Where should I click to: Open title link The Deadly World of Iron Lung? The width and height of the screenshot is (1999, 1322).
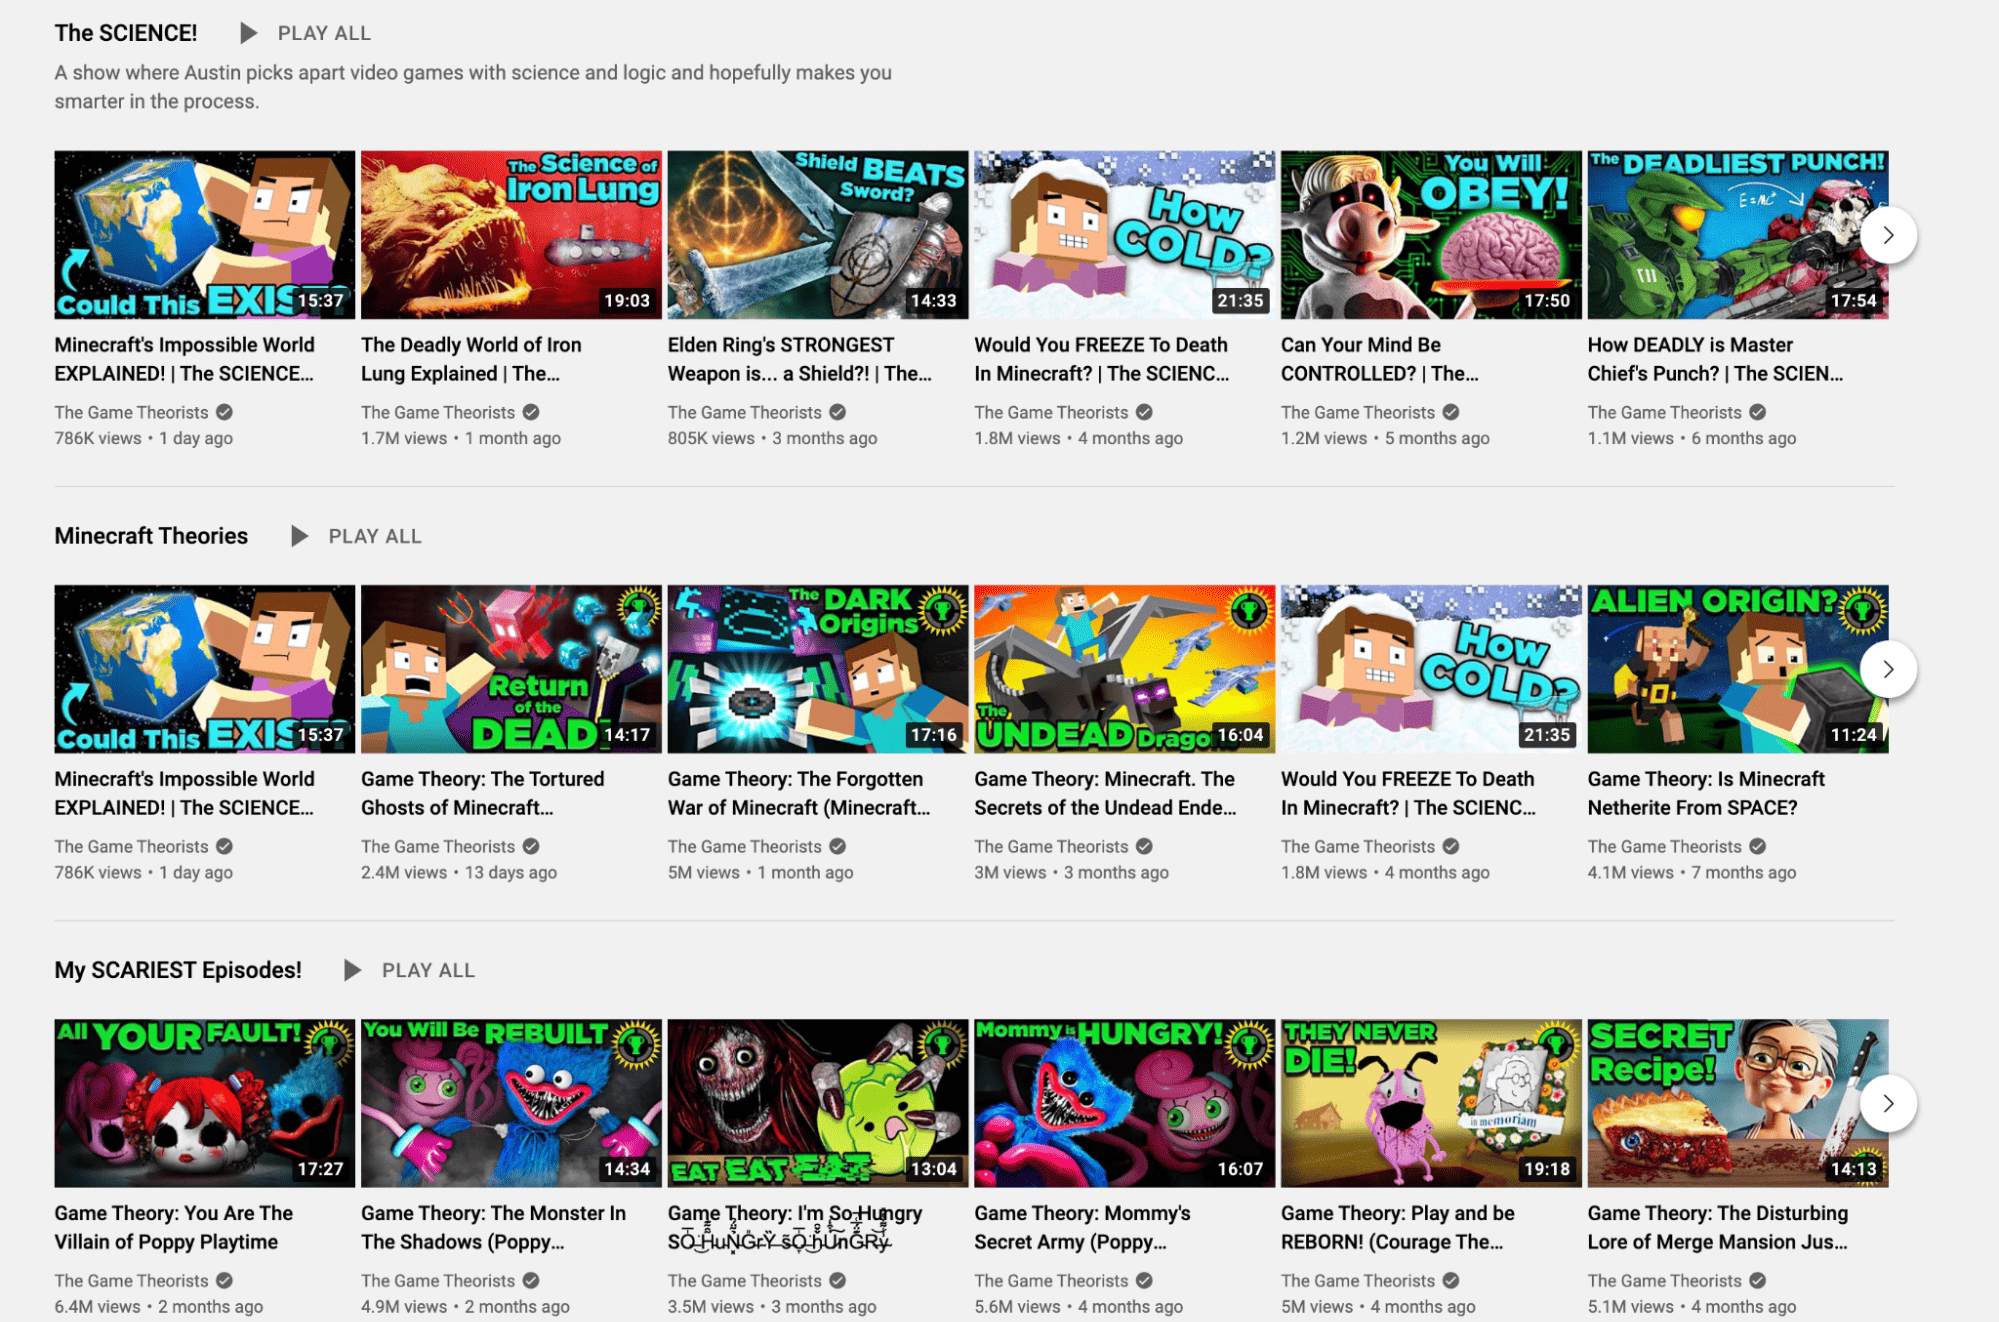coord(471,359)
